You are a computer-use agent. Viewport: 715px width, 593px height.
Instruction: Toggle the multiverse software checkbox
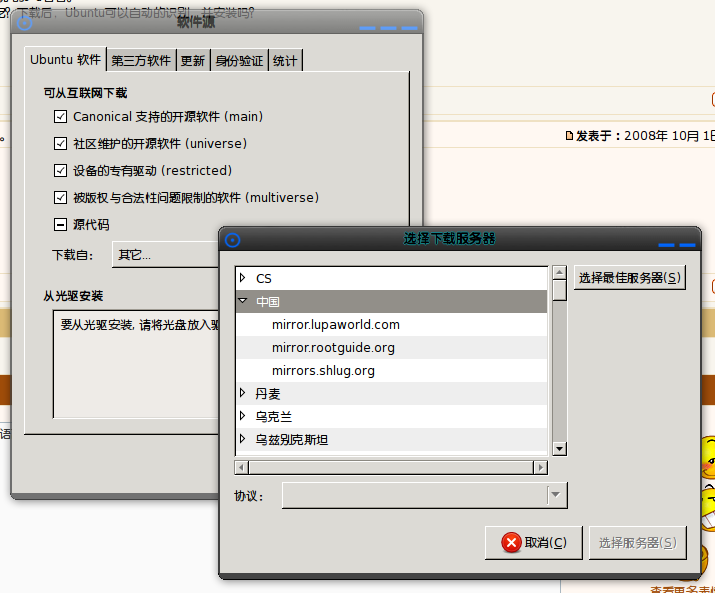coord(60,198)
